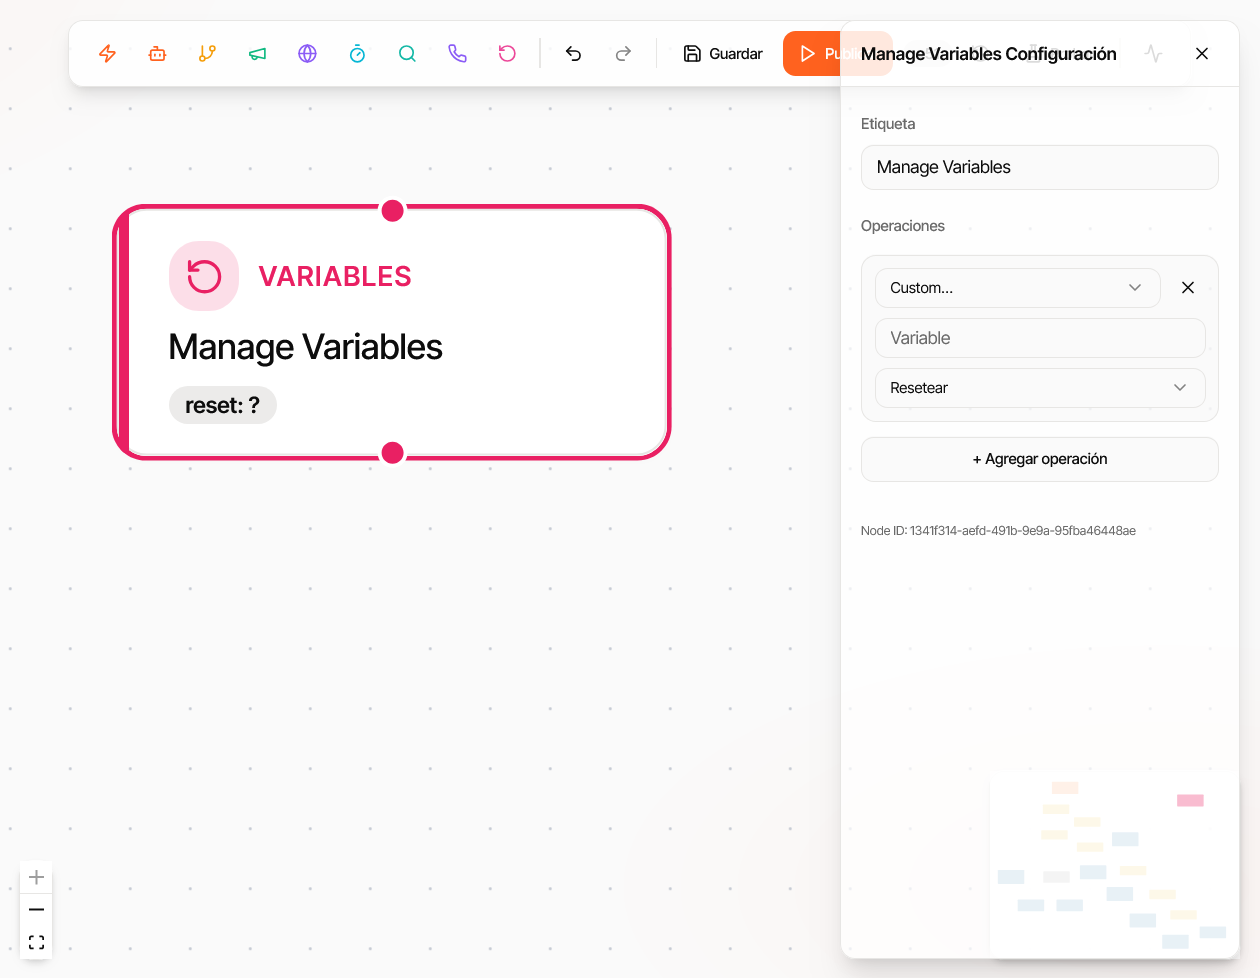Viewport: 1260px width, 978px height.
Task: Select the purple globe icon in the toolbar
Action: 307,54
